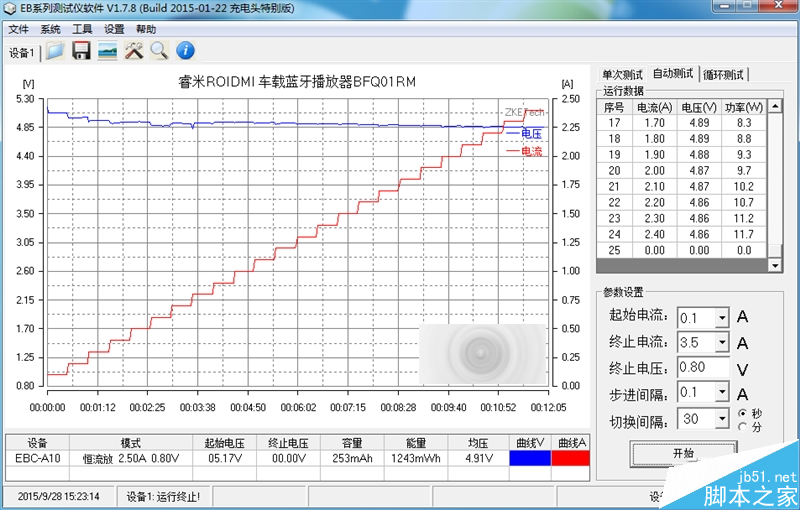
Task: Open settings with hammer and wrench icon
Action: pos(134,50)
